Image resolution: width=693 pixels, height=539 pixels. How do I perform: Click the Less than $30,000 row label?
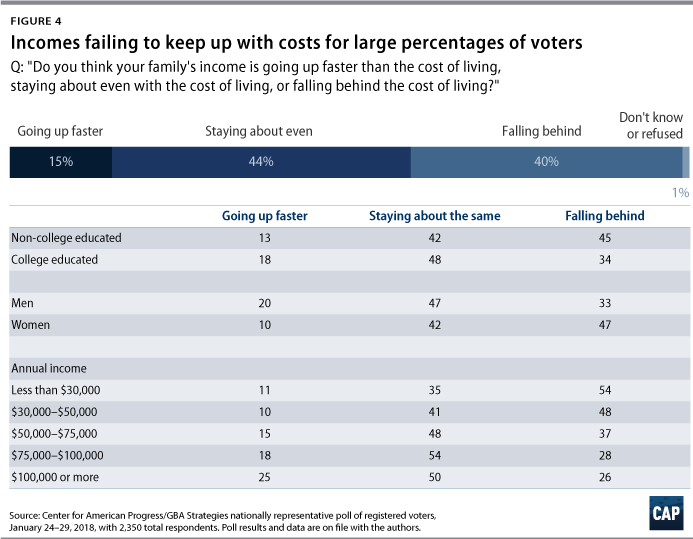point(56,390)
